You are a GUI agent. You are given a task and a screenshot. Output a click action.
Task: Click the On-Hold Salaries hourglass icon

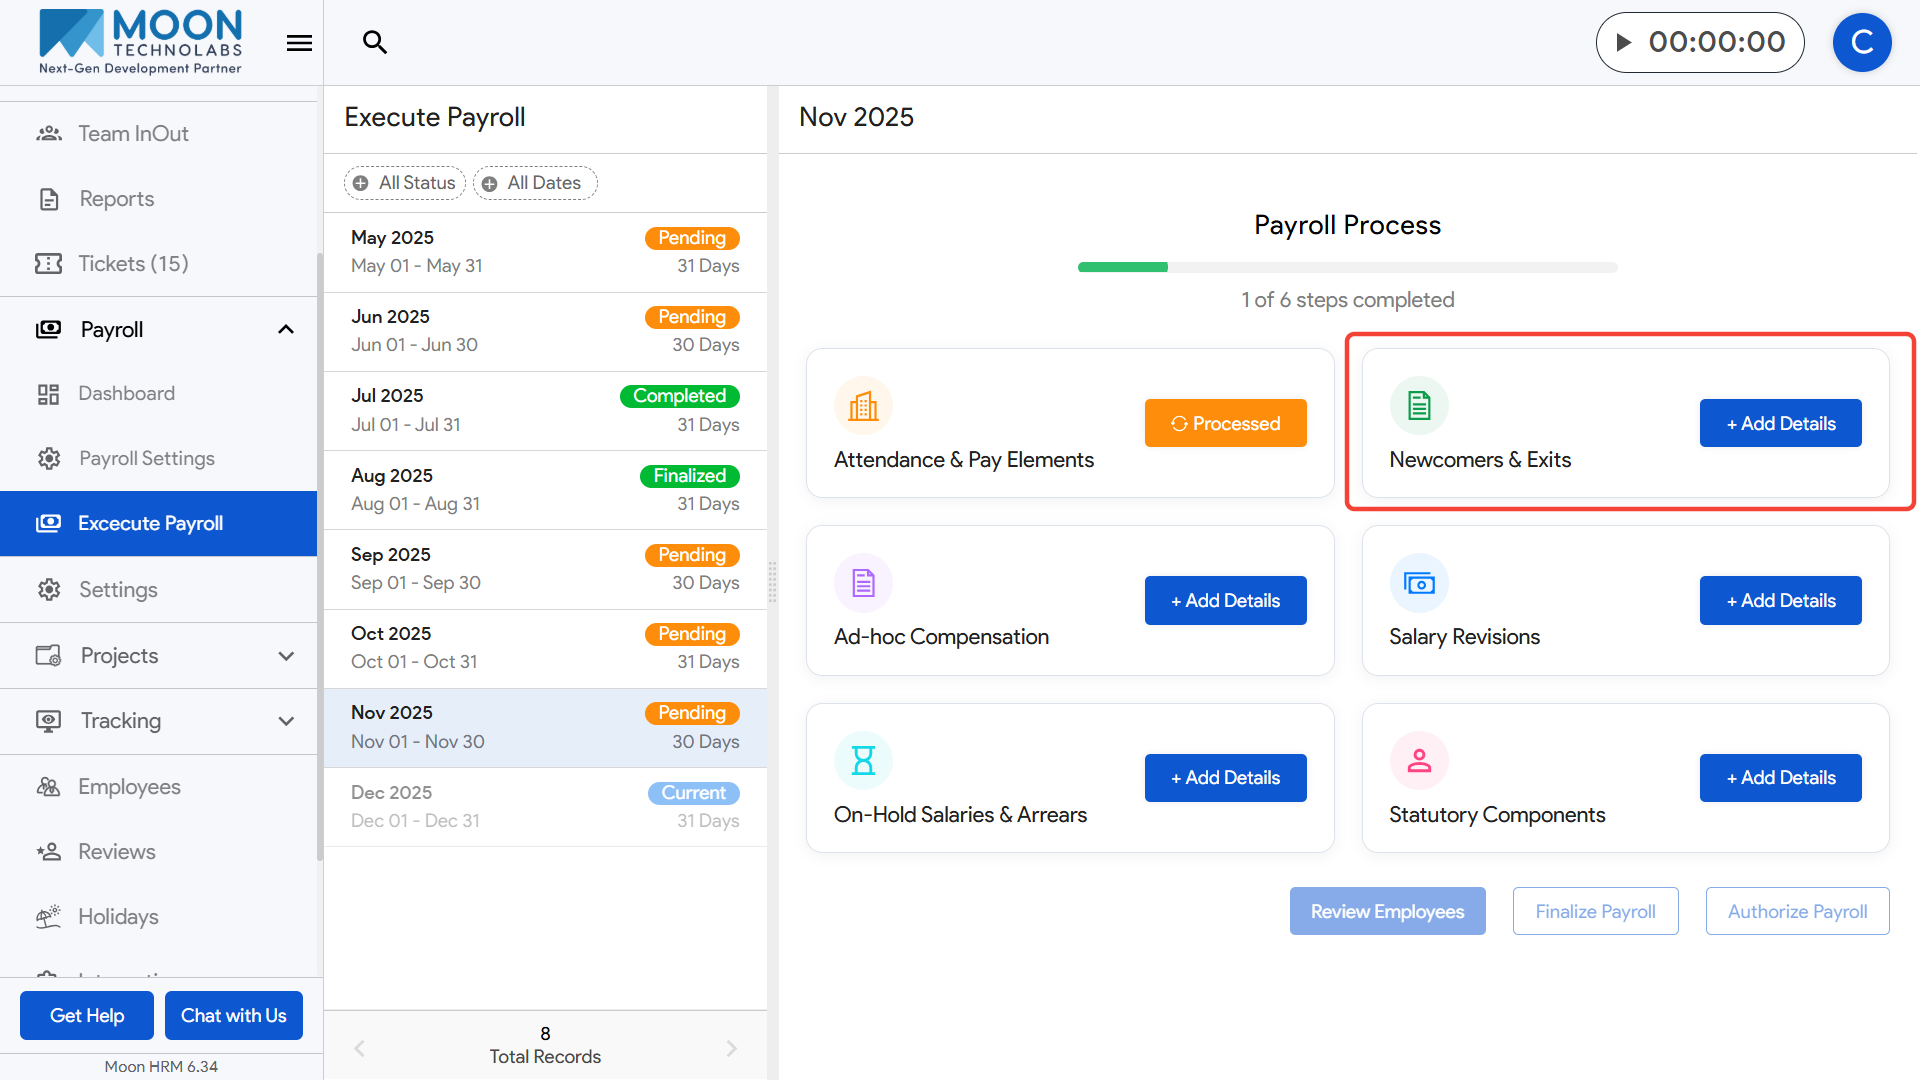(x=863, y=761)
